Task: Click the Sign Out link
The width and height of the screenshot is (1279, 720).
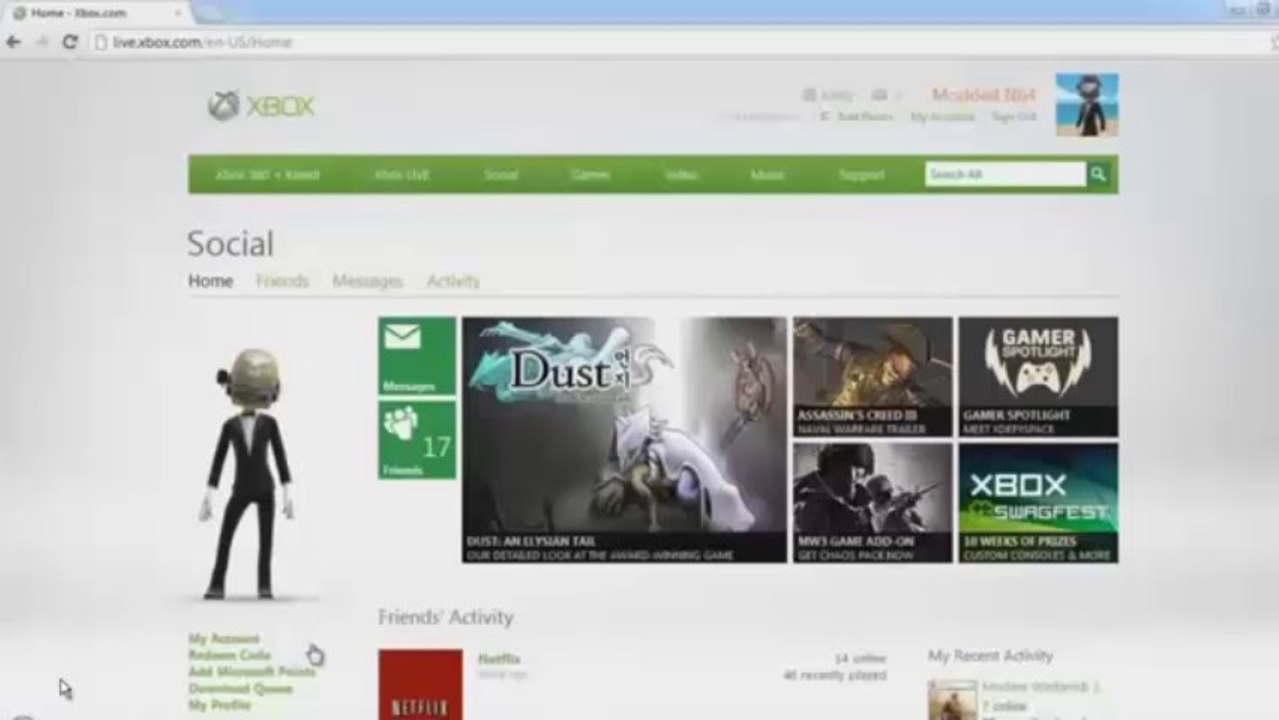Action: 1013,117
